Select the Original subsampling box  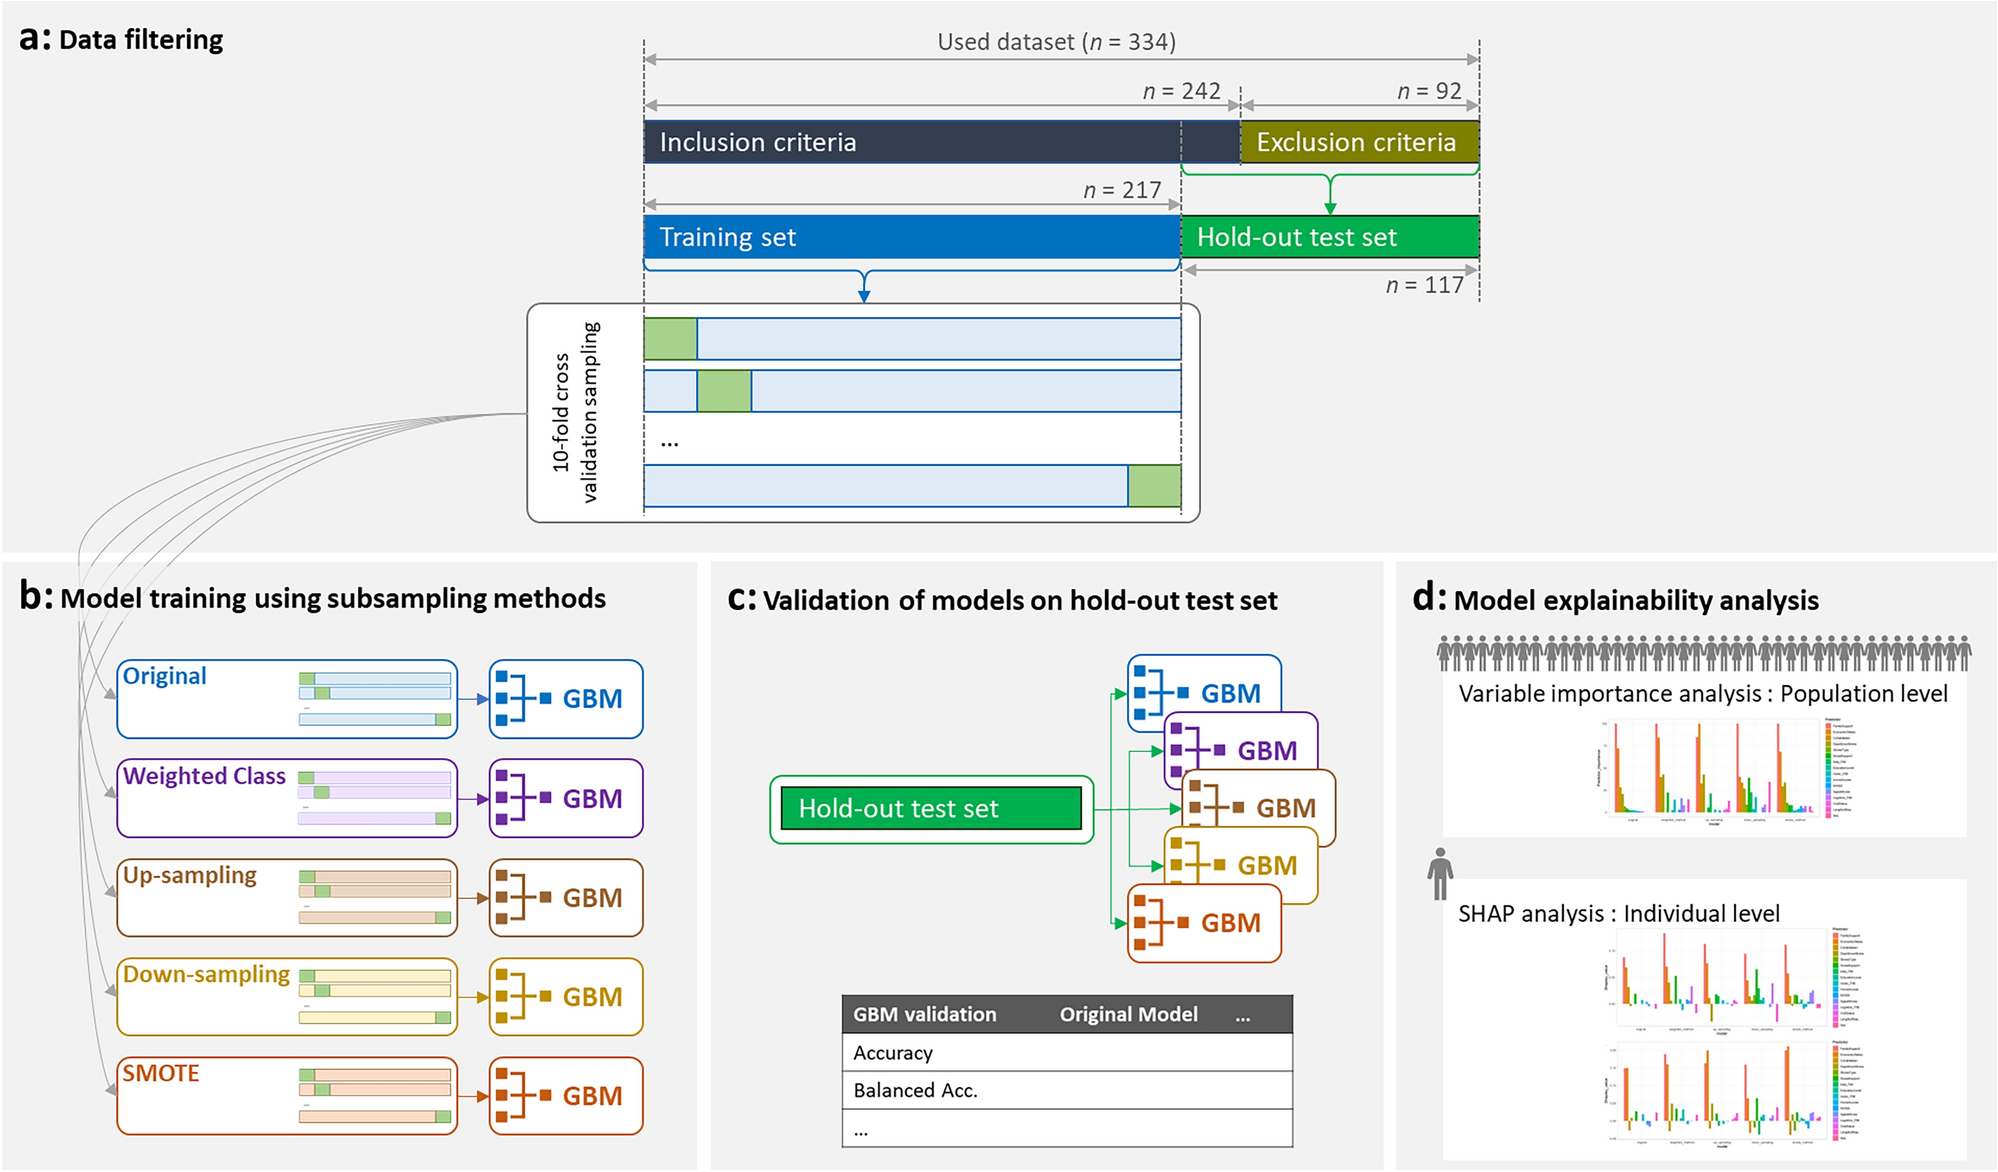286,699
